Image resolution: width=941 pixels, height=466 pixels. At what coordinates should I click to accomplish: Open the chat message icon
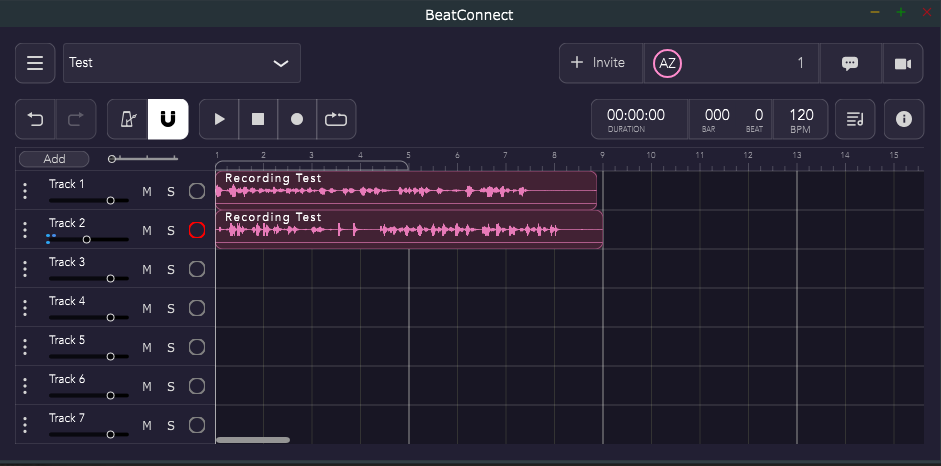tap(850, 63)
